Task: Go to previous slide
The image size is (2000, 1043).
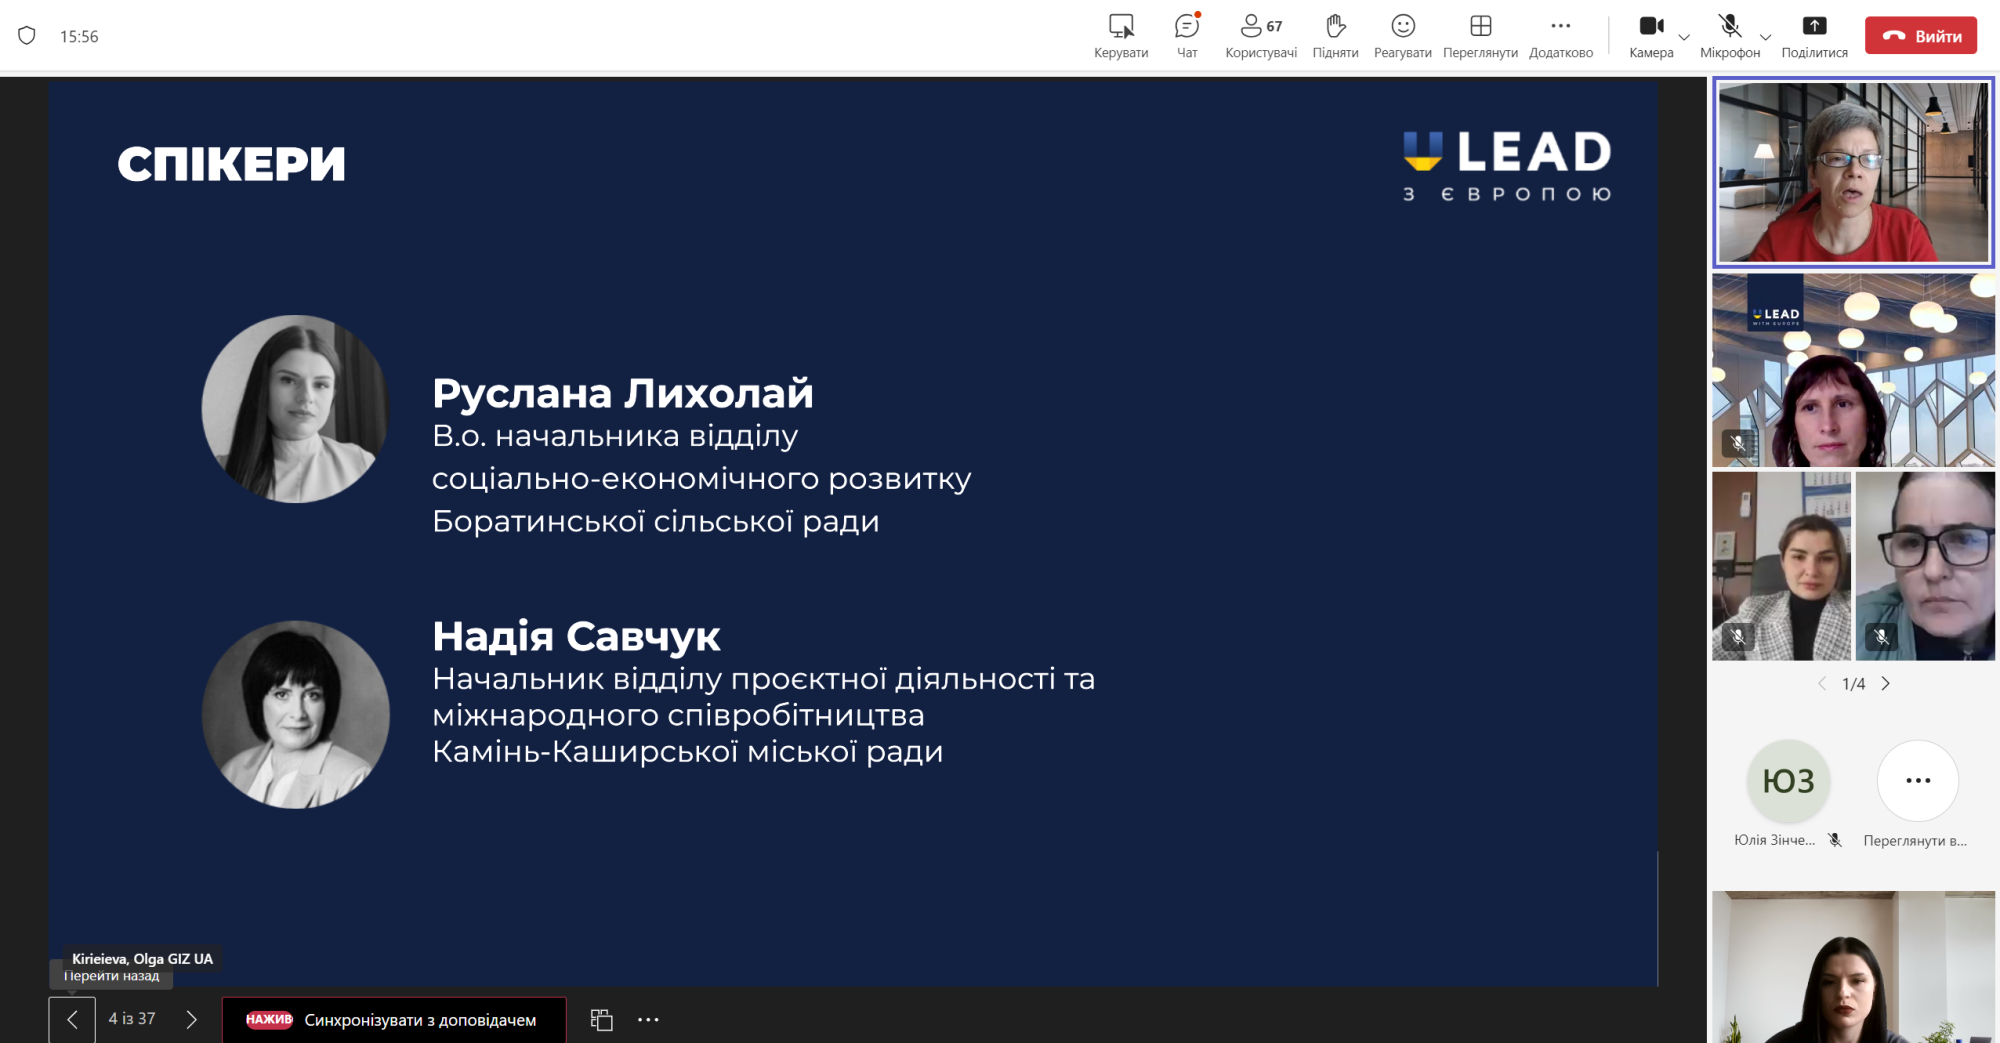Action: [72, 1020]
